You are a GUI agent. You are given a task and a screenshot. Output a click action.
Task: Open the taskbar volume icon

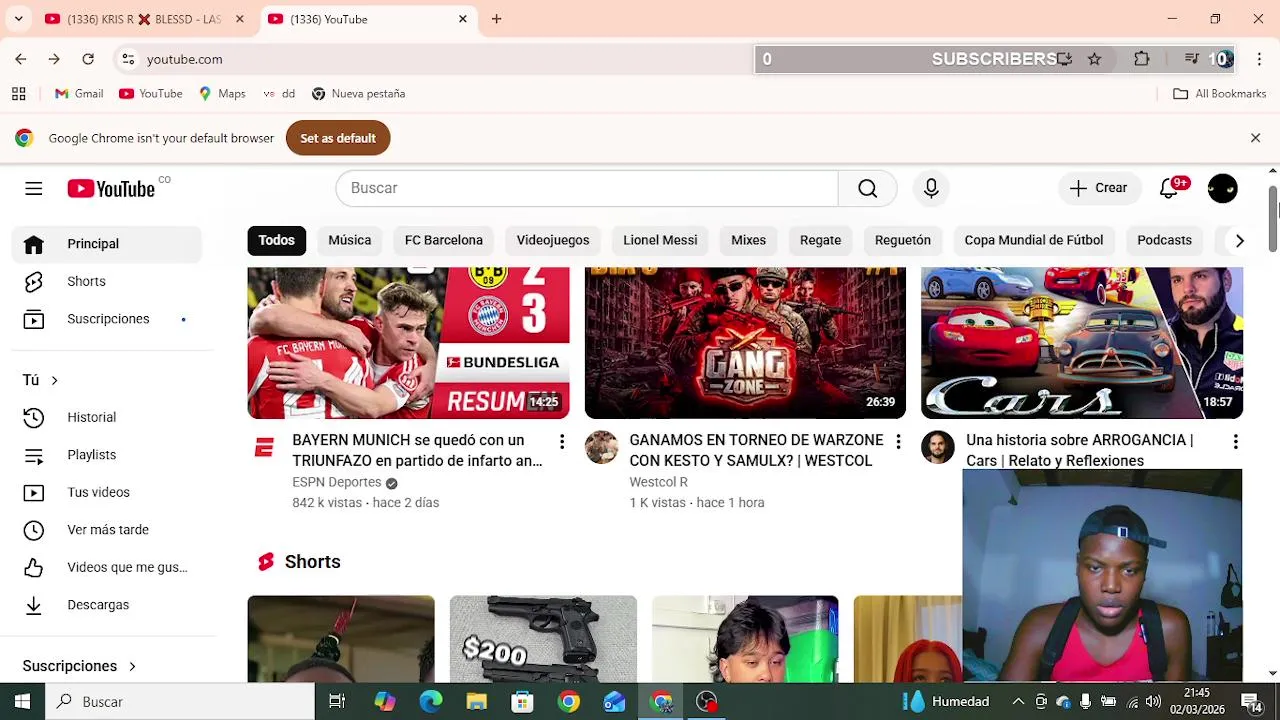point(1153,701)
